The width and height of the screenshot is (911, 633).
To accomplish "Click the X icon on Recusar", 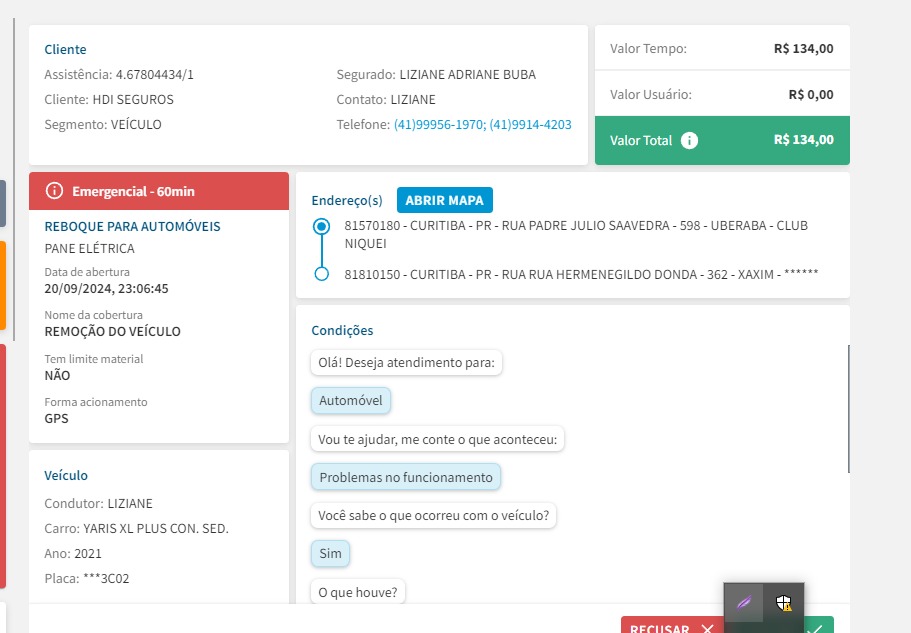I will (x=707, y=628).
